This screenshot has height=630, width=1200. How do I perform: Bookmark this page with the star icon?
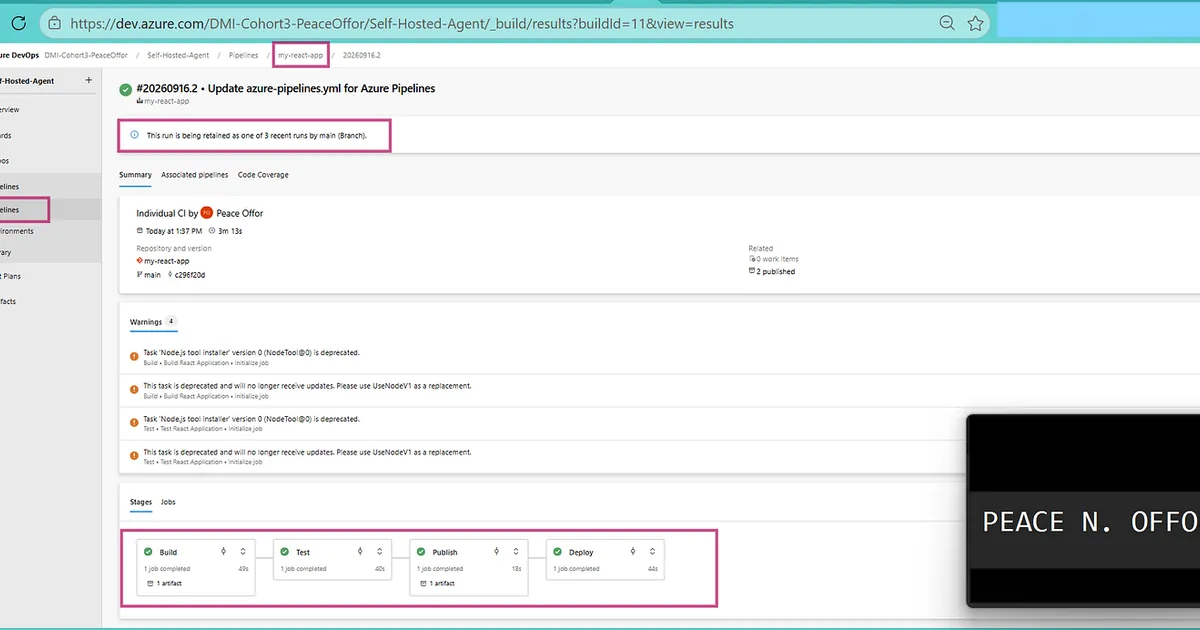pos(977,22)
